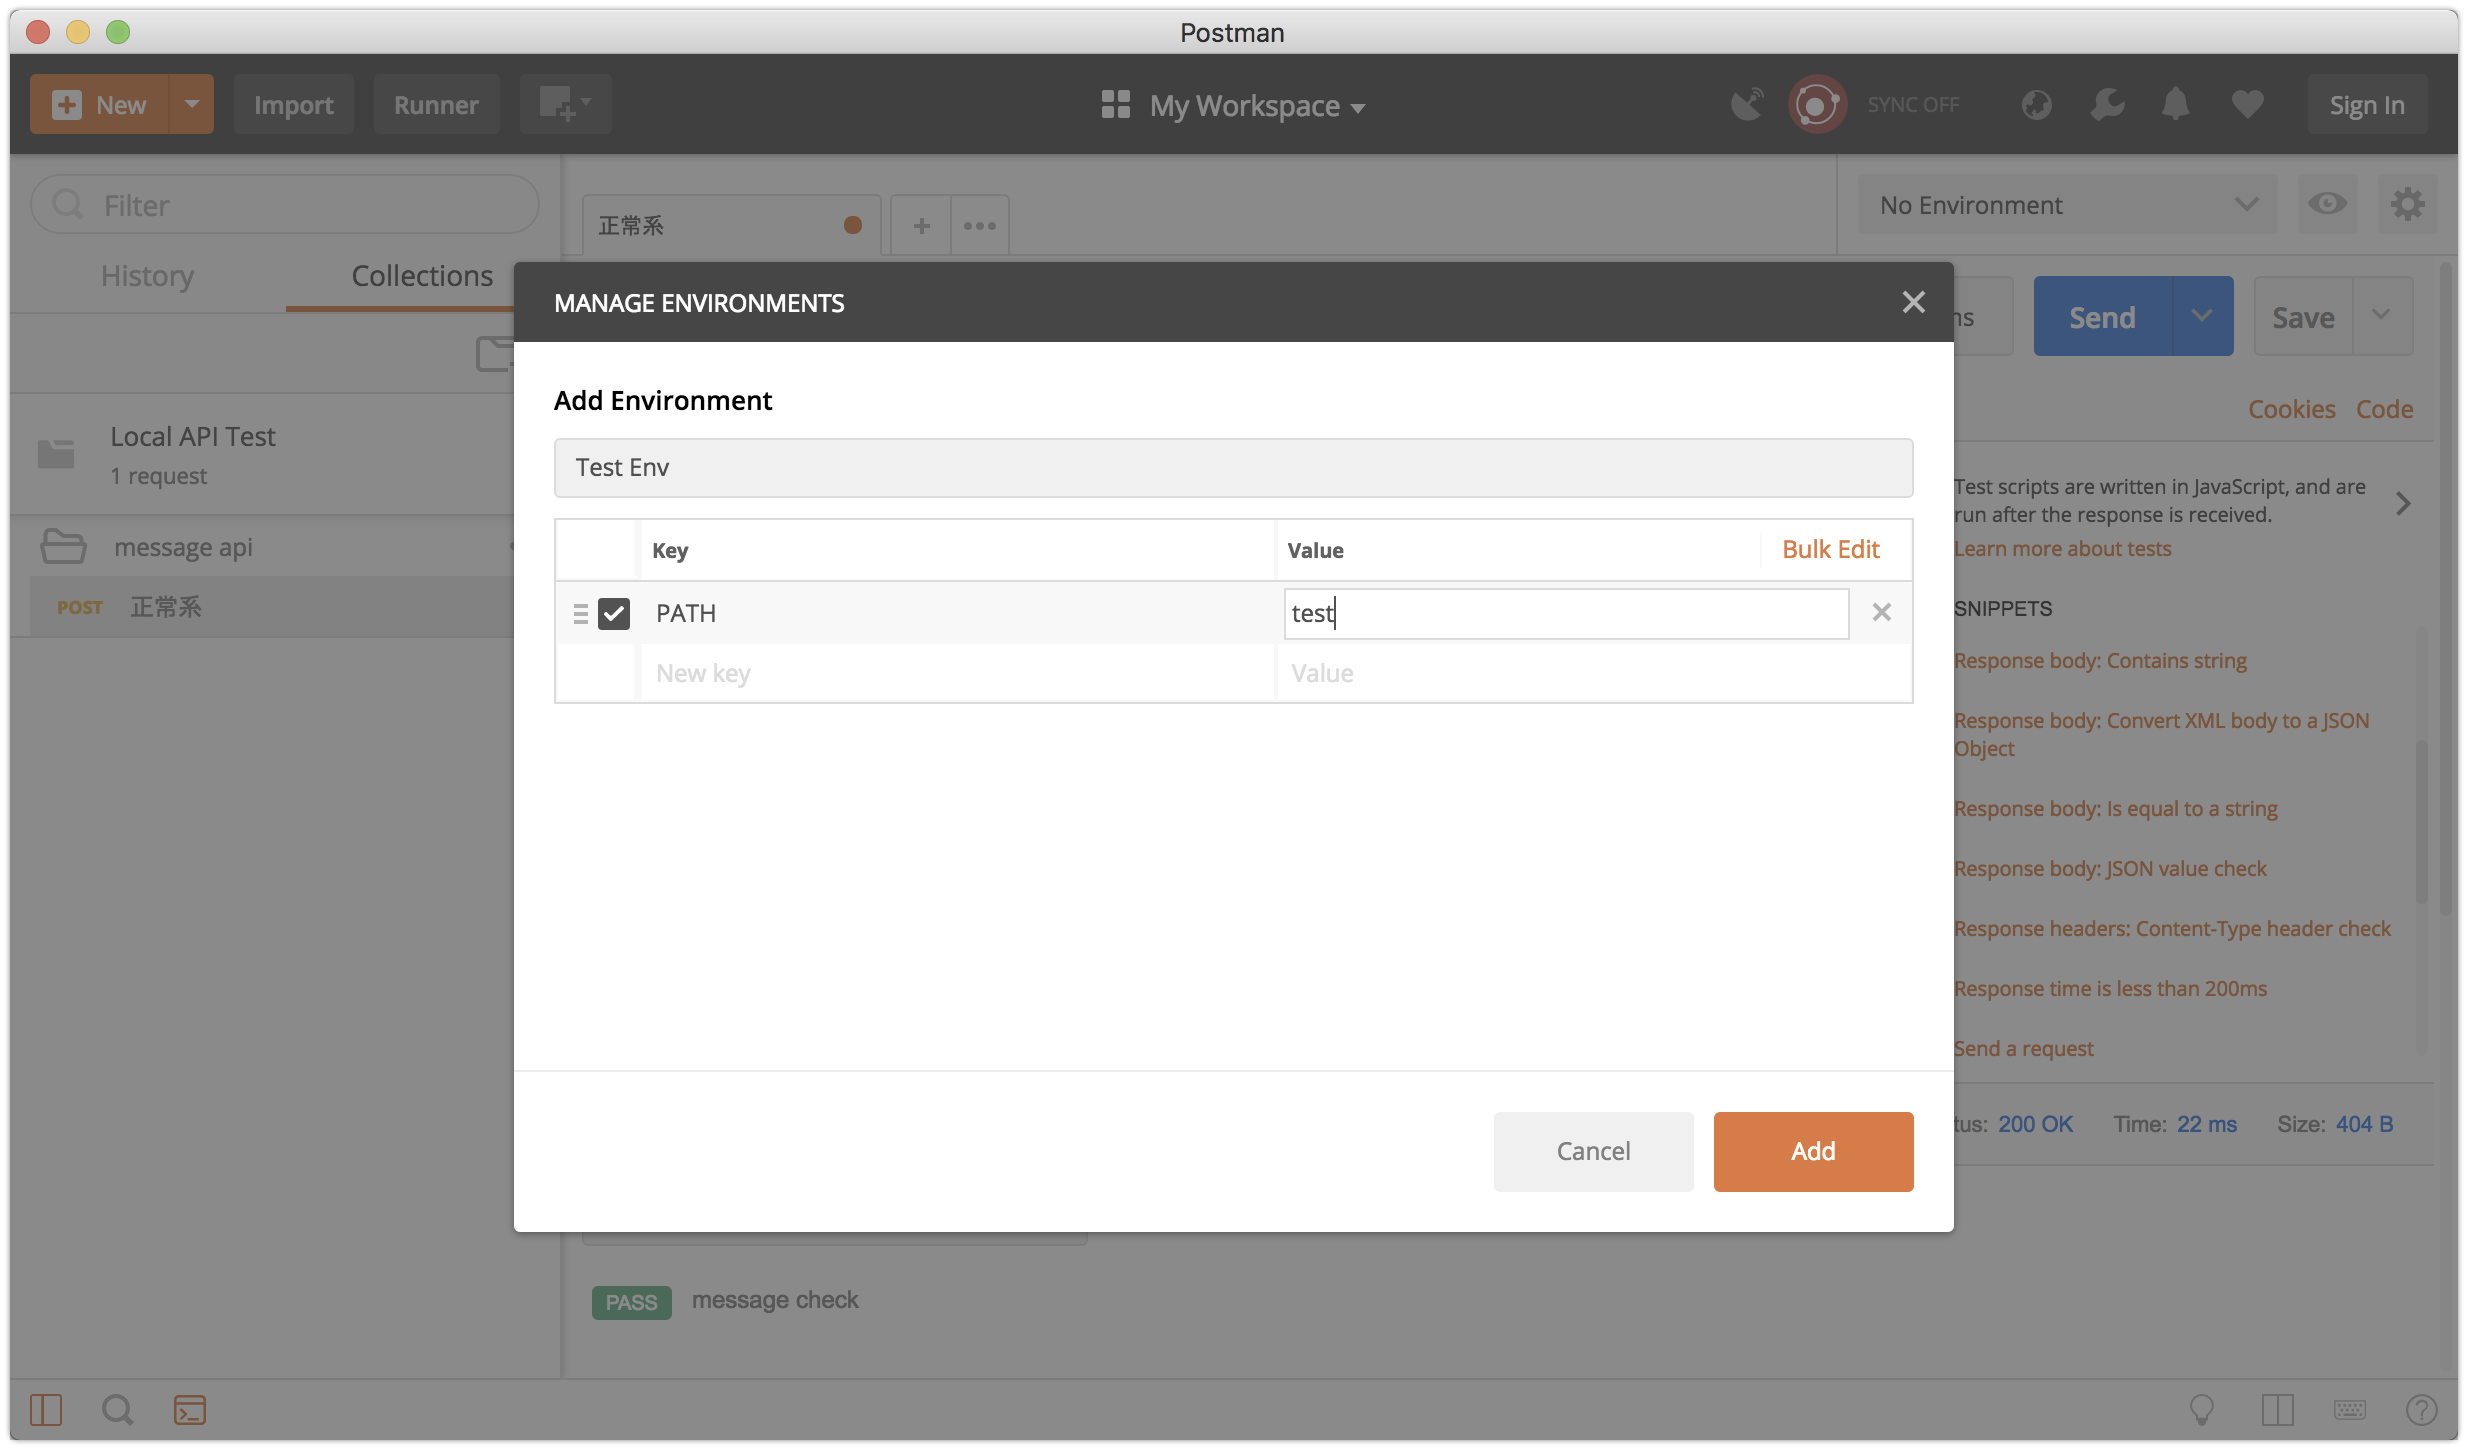Open the New button dropdown arrow

coord(191,104)
